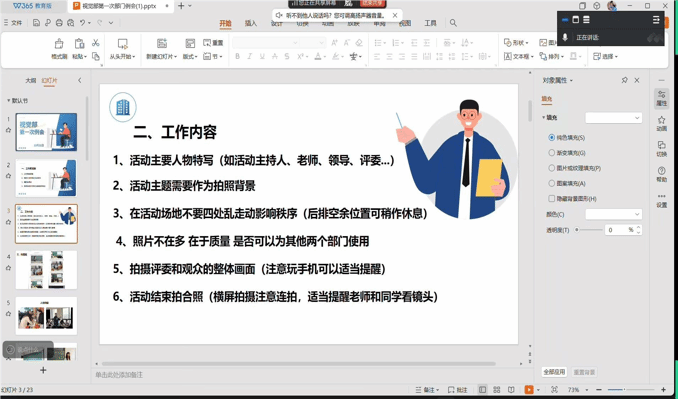Open the fill preset dropdown

613,118
